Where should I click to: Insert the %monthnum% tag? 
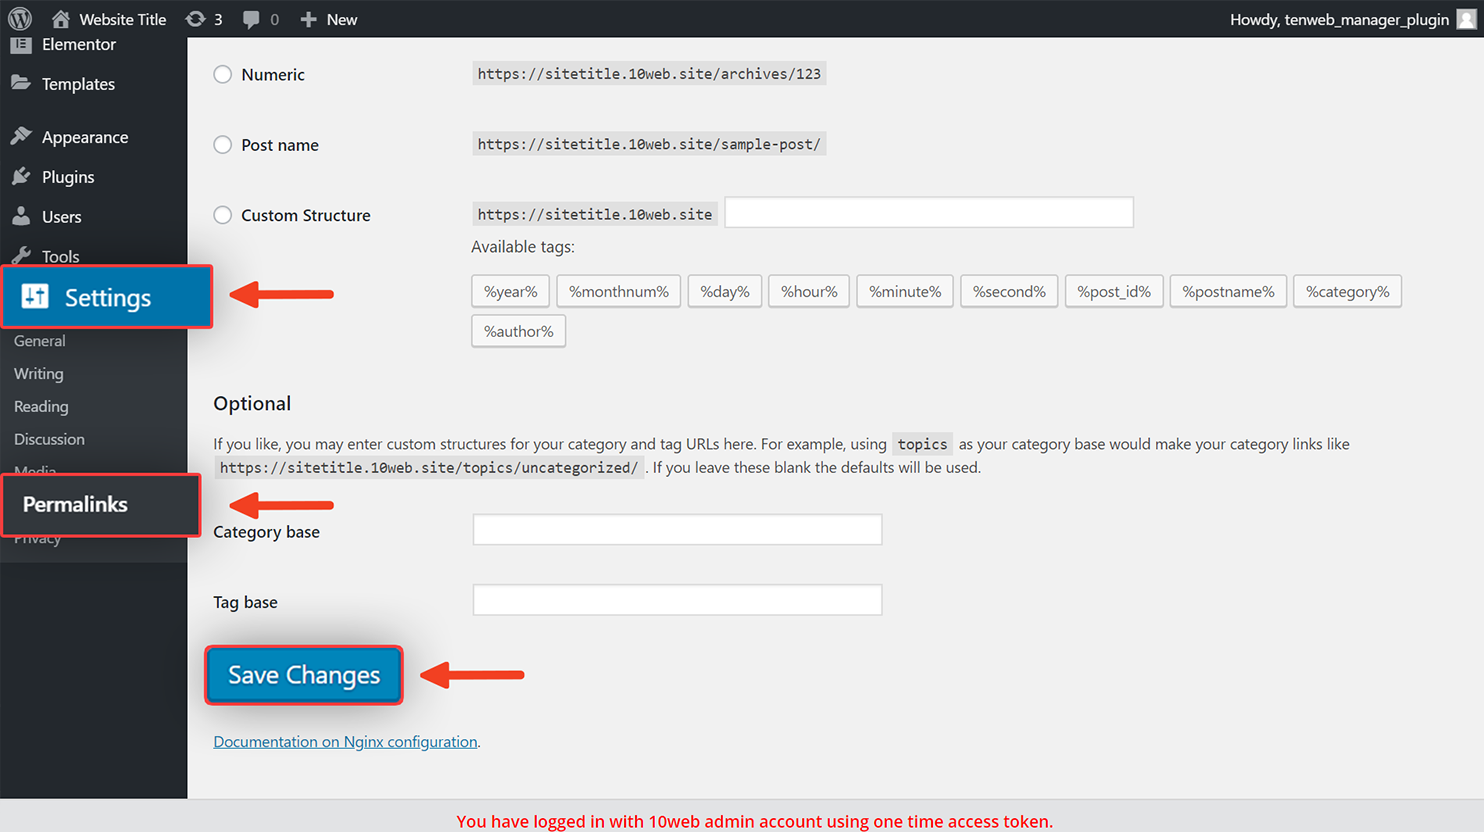point(618,291)
